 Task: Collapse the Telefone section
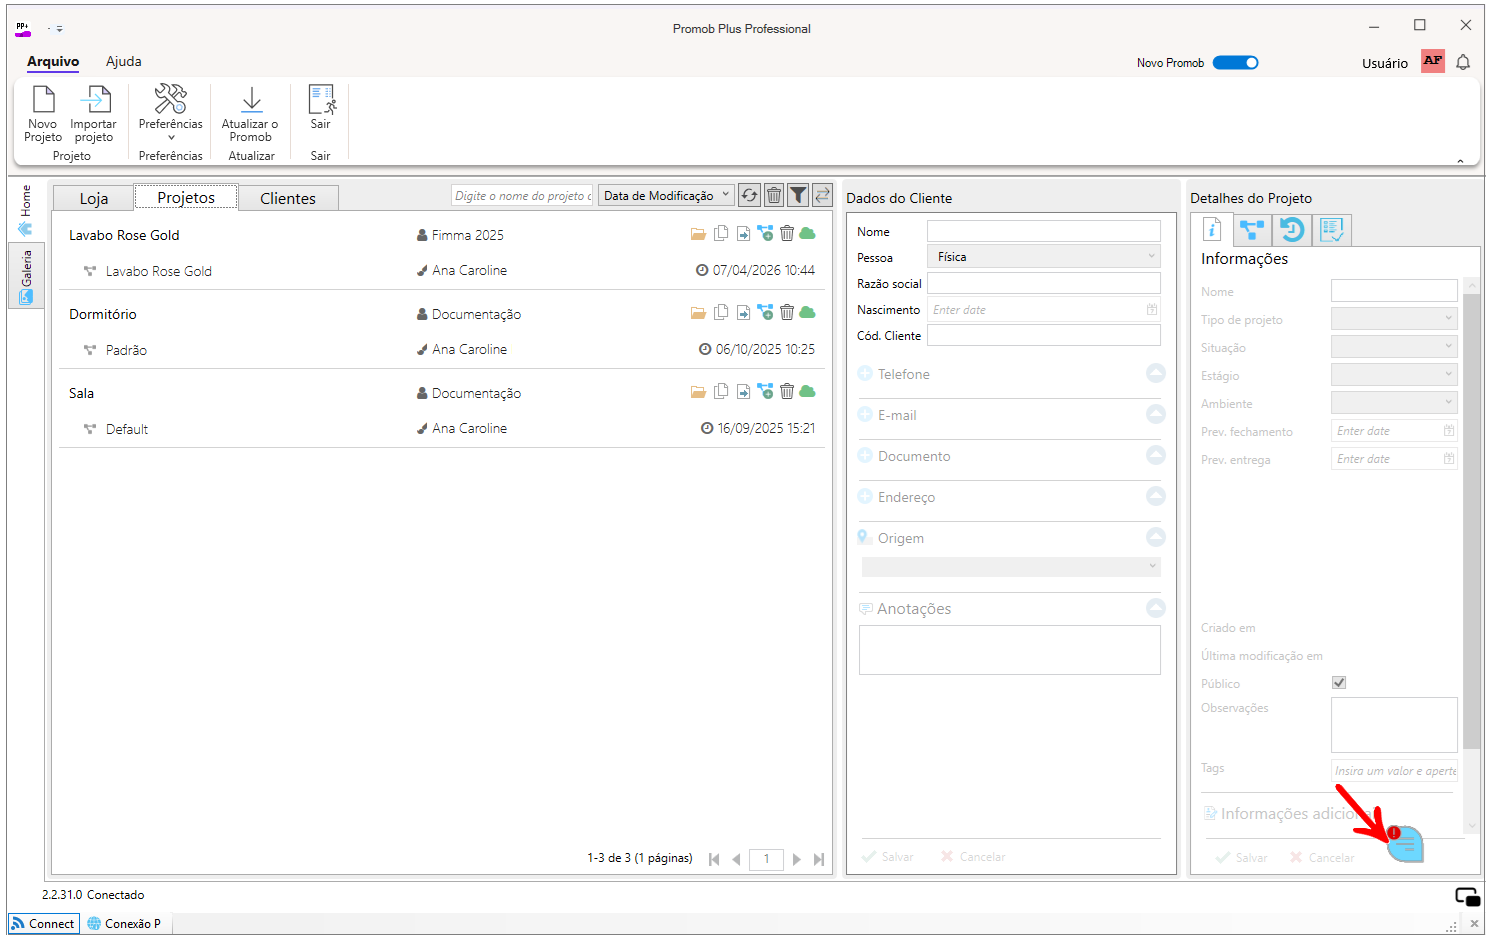tap(1155, 373)
